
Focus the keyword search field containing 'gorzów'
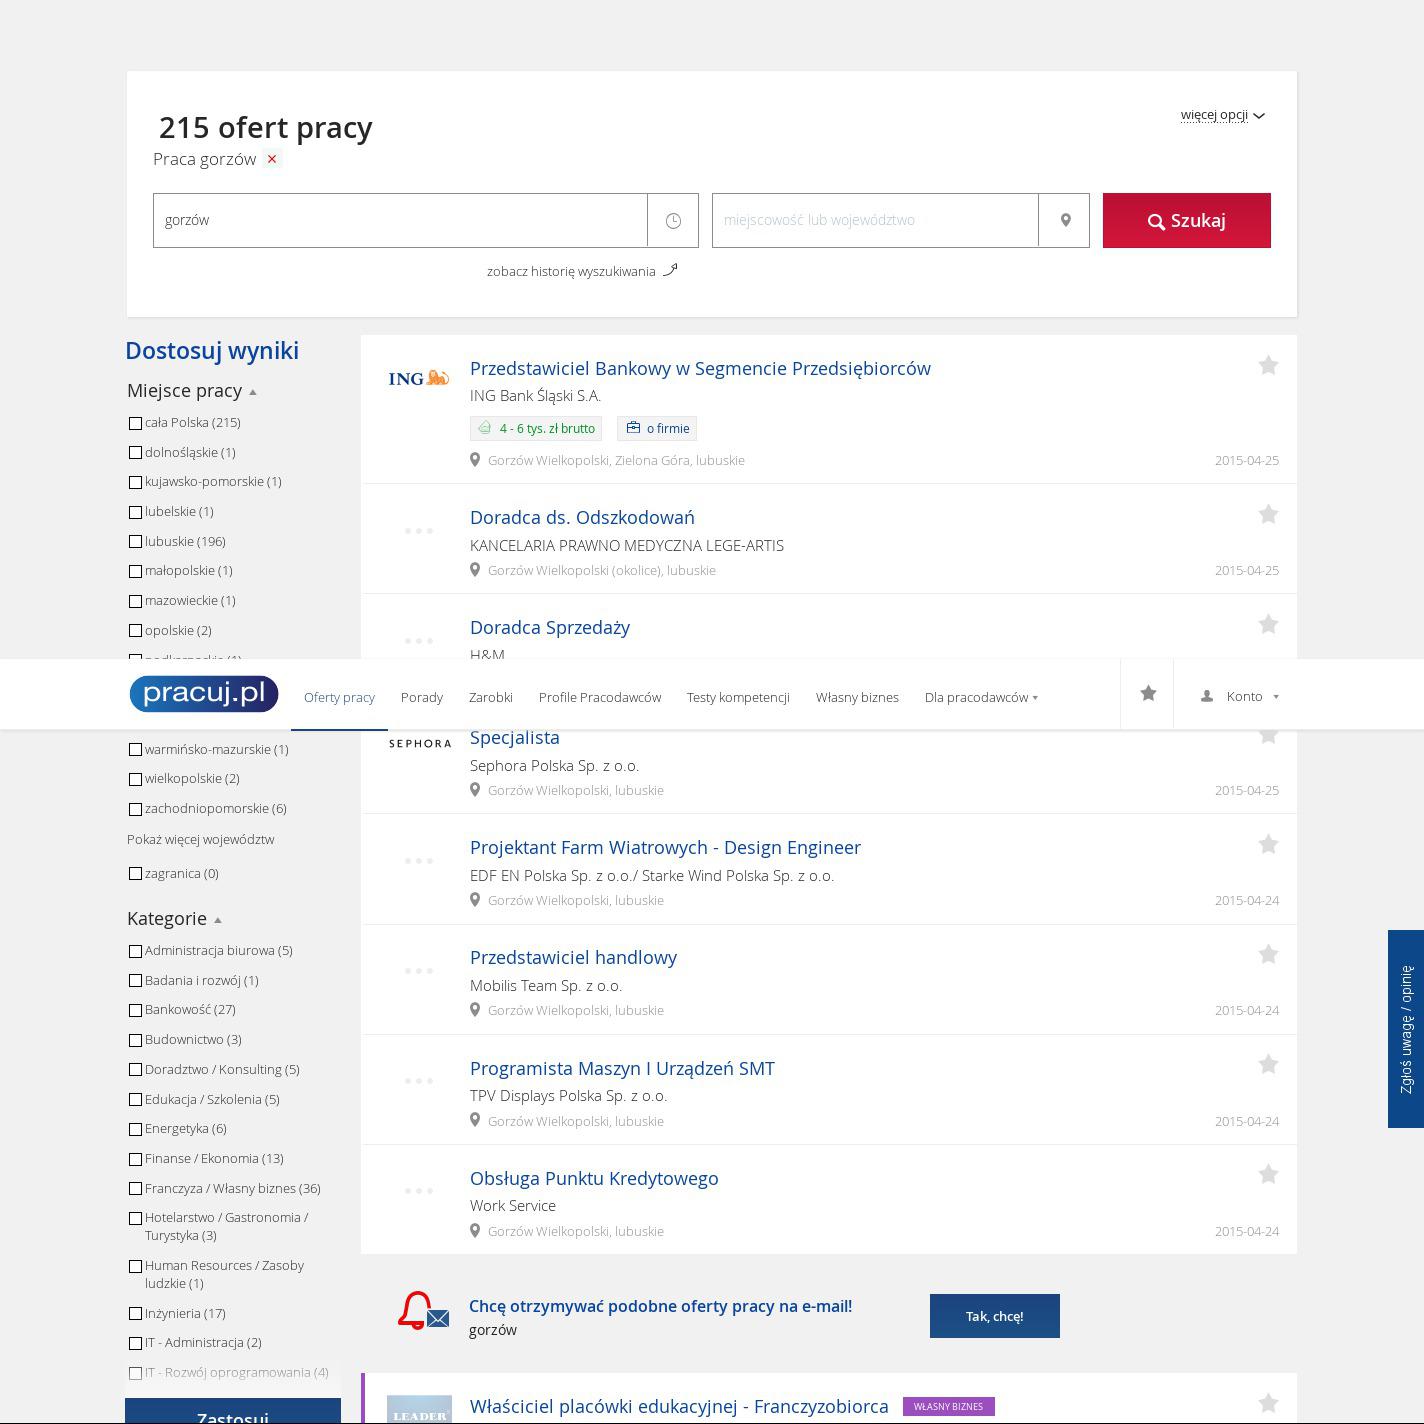pyautogui.click(x=400, y=220)
